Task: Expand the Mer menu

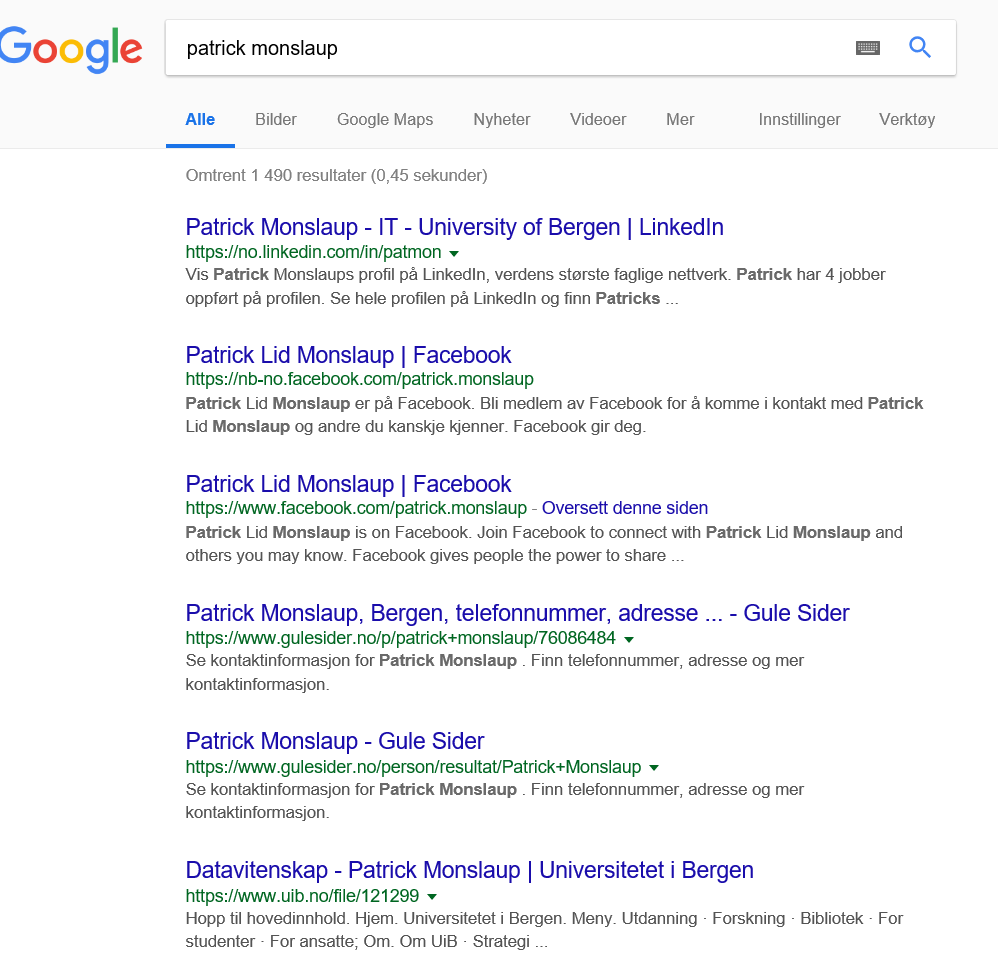Action: (x=680, y=120)
